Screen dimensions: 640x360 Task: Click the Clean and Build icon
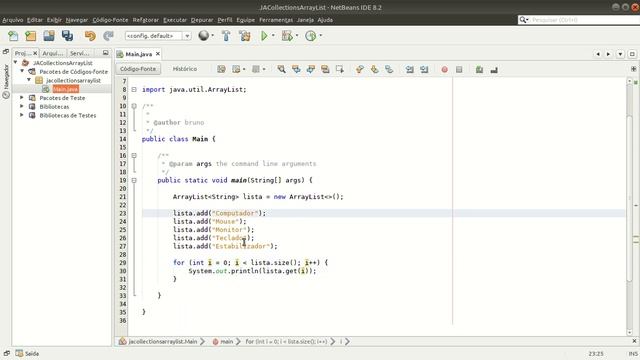245,36
